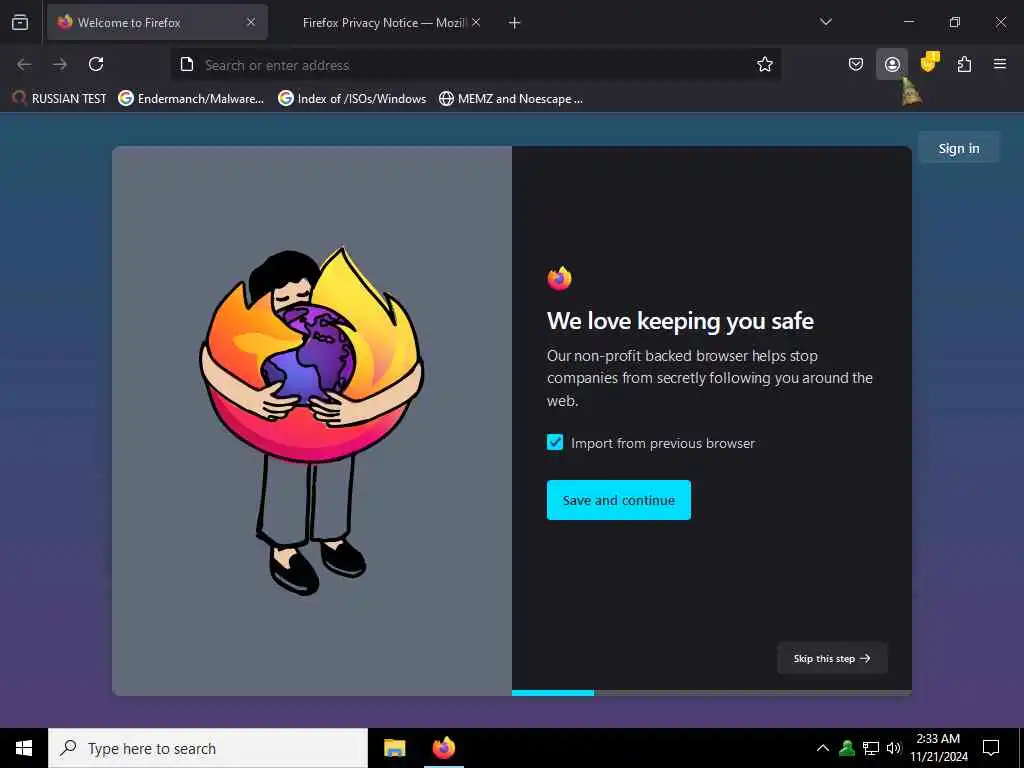Click the yellow shield extension icon
1024x768 pixels.
pos(929,63)
